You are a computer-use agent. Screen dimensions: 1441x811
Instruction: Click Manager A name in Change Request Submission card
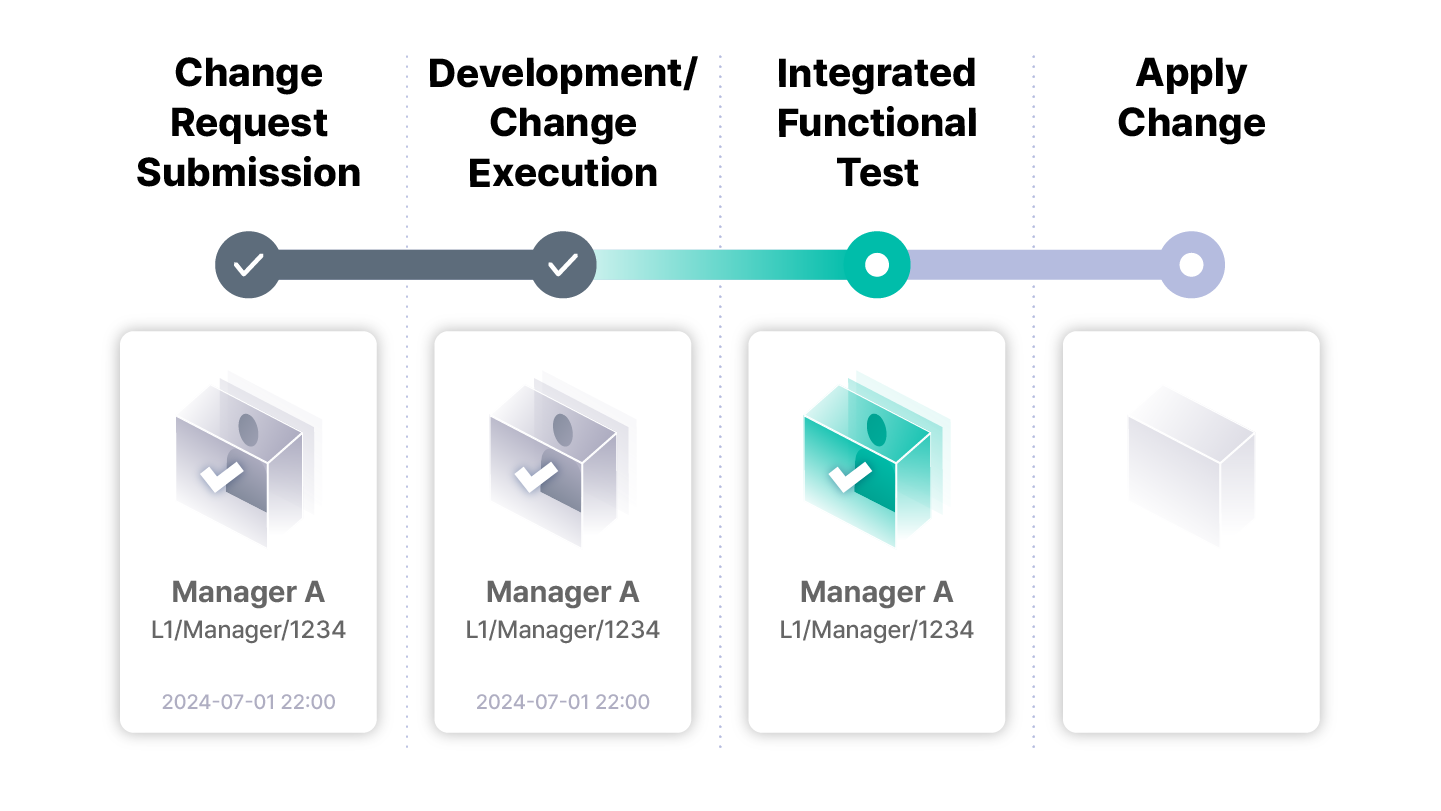click(x=248, y=592)
